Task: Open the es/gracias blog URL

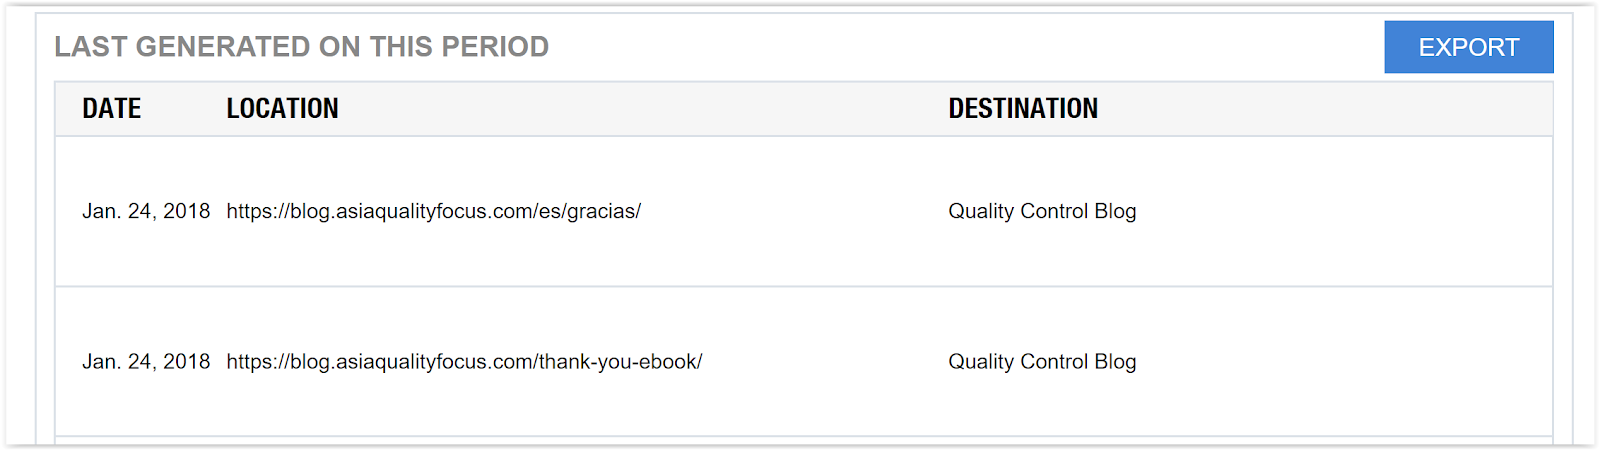Action: [433, 211]
